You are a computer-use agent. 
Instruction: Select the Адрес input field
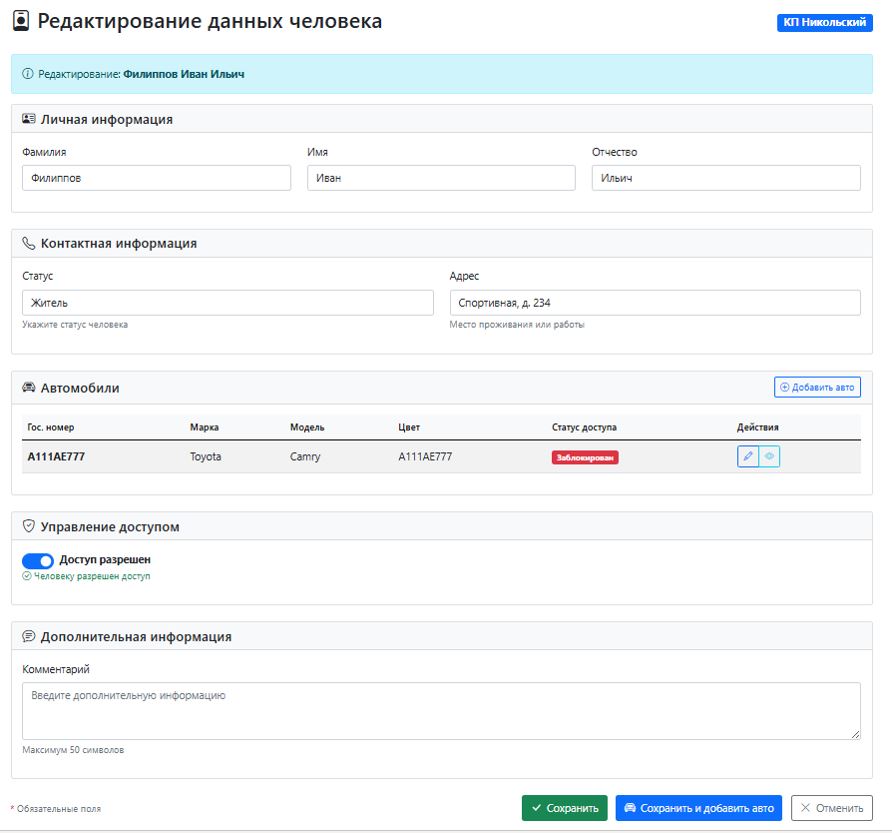655,302
